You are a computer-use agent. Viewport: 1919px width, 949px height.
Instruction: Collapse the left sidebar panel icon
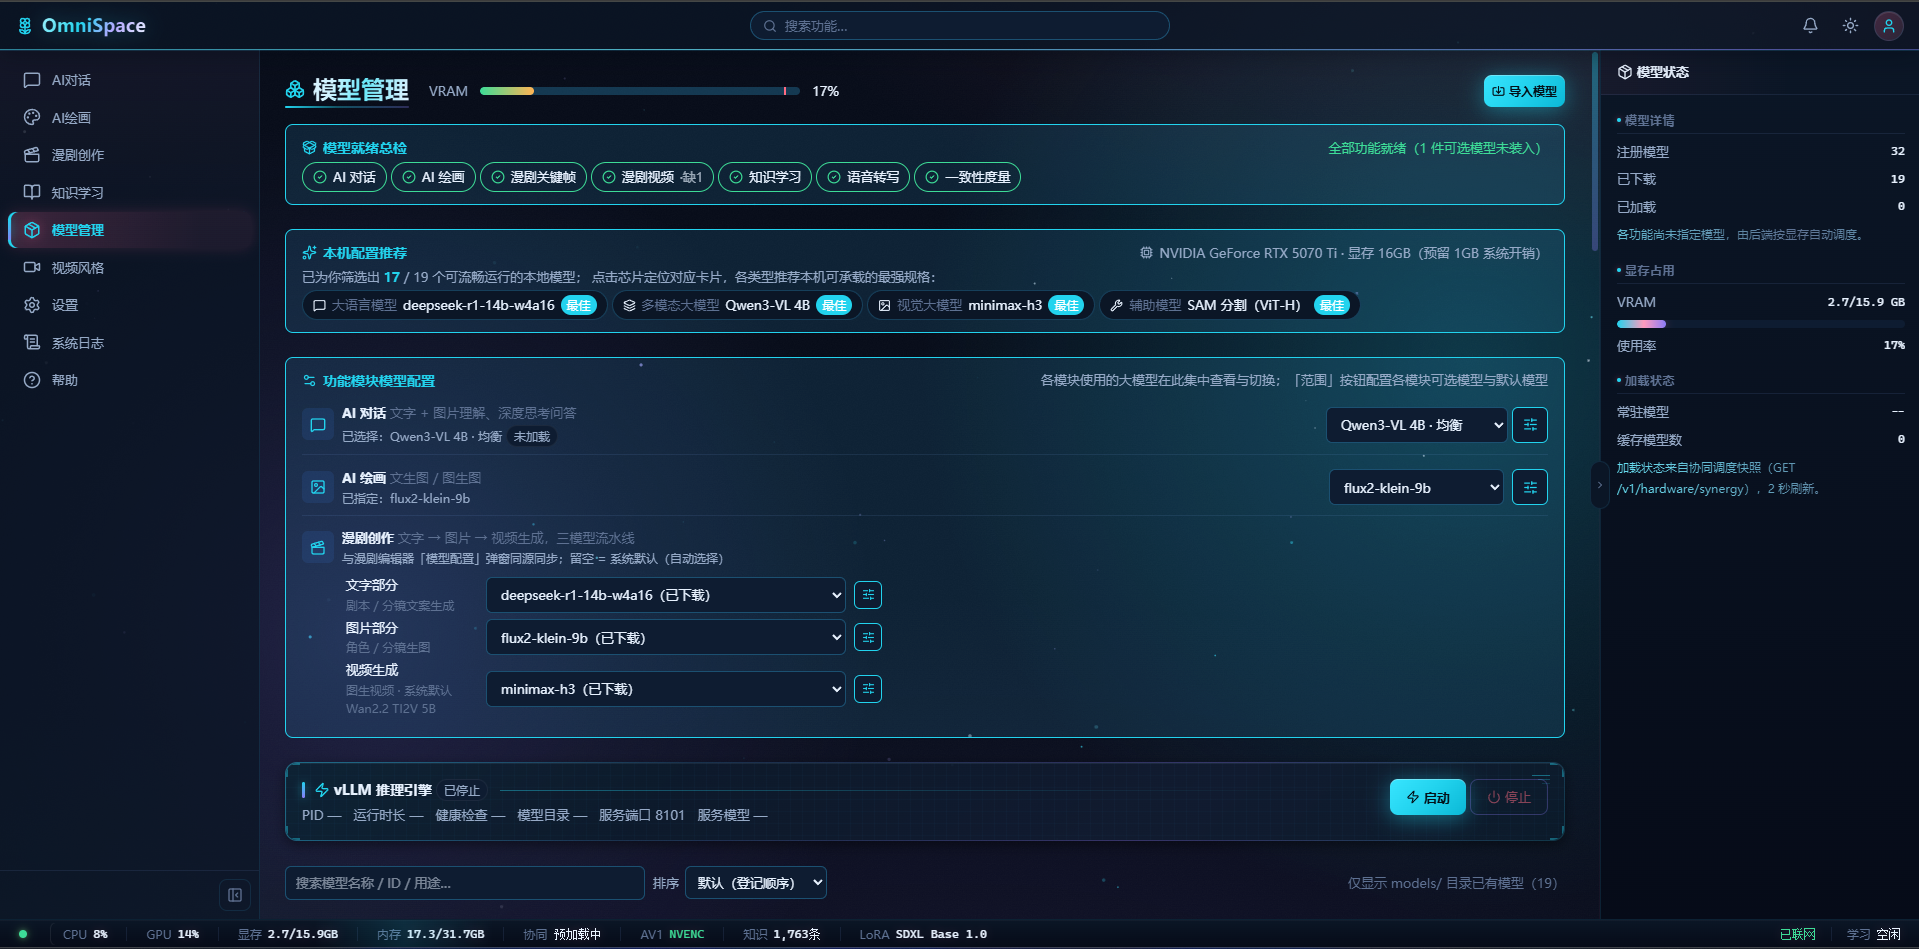(235, 895)
